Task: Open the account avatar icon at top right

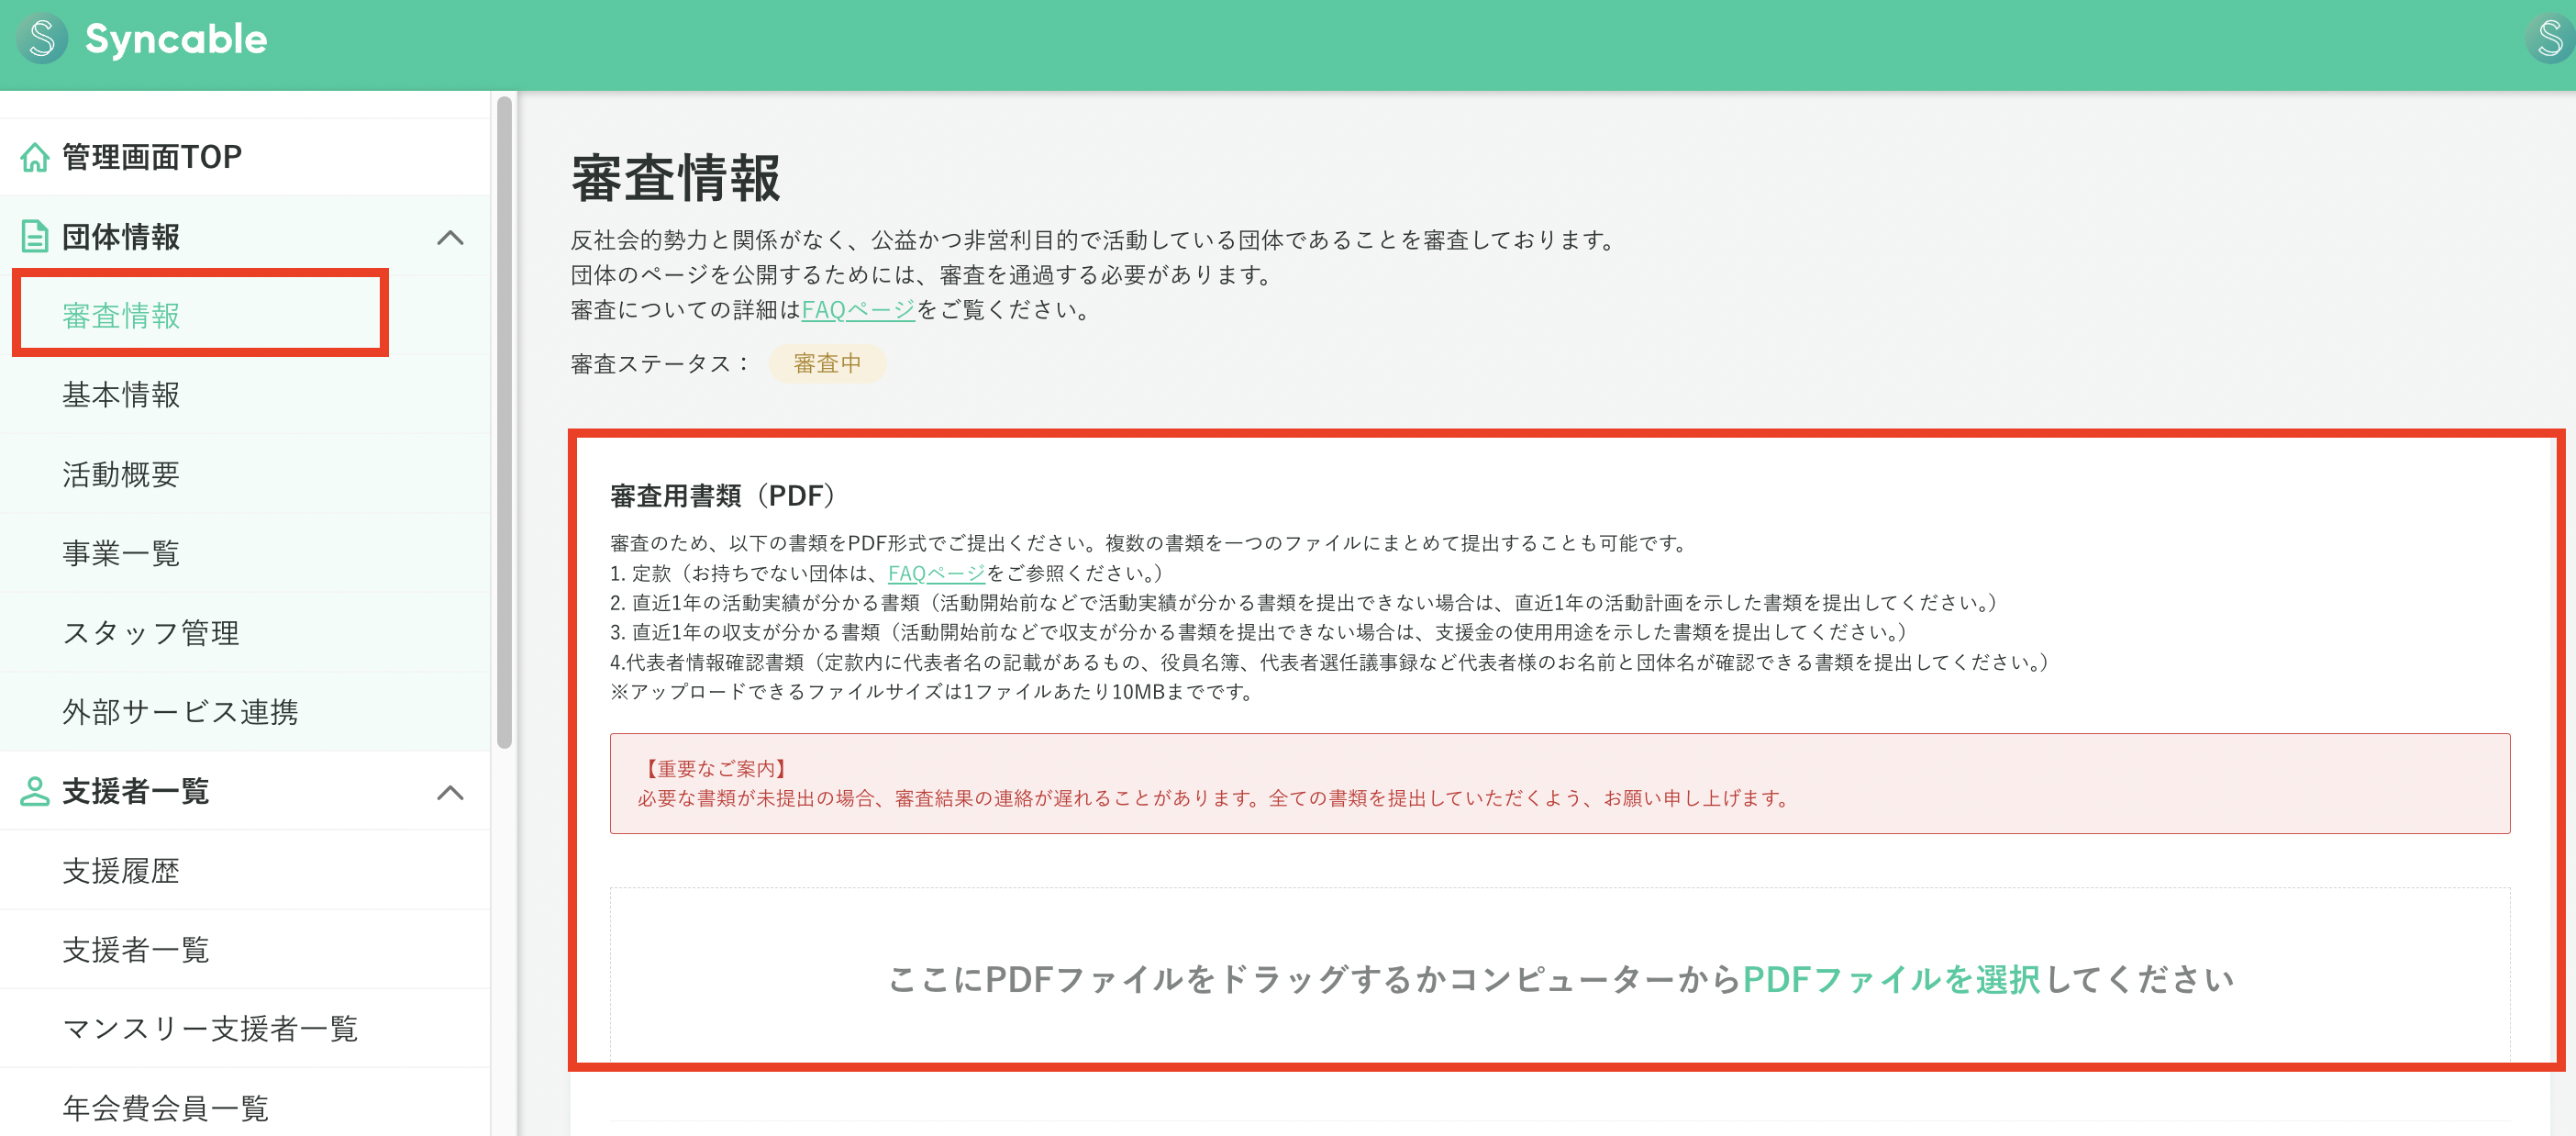Action: tap(2549, 39)
